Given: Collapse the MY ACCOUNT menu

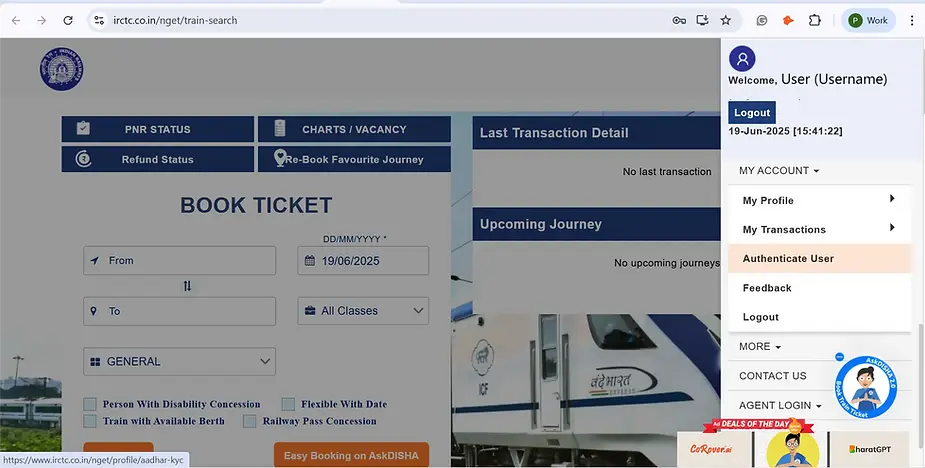Looking at the screenshot, I should pos(779,171).
